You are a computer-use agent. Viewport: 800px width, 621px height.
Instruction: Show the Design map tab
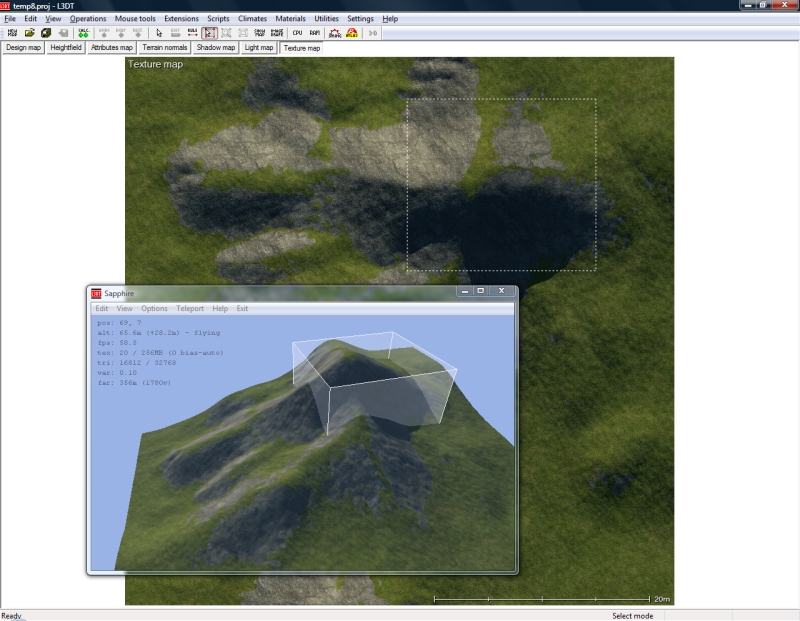coord(23,47)
